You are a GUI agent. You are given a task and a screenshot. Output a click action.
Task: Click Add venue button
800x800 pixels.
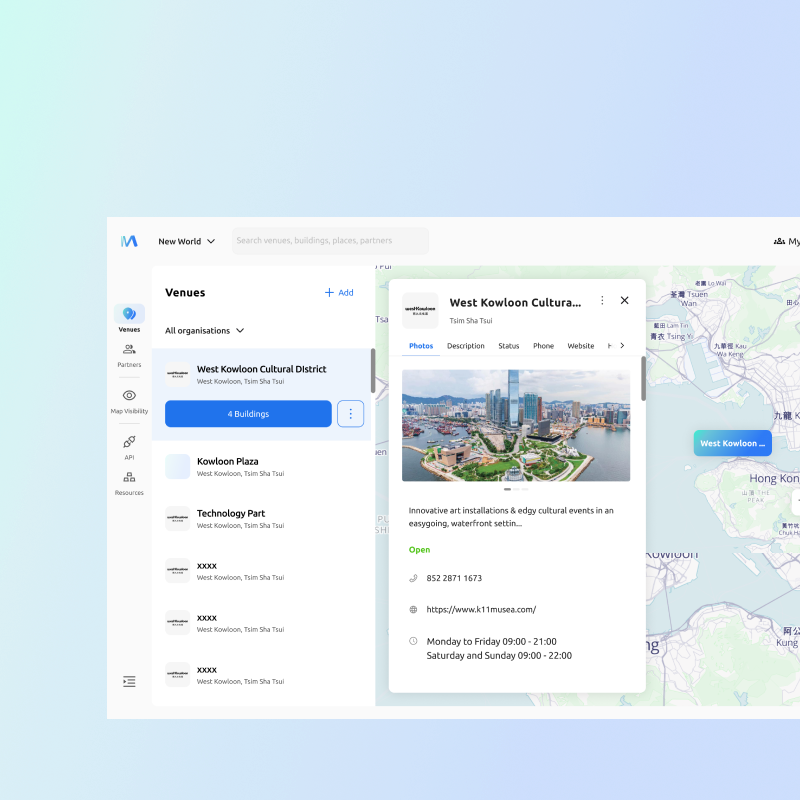click(x=339, y=292)
